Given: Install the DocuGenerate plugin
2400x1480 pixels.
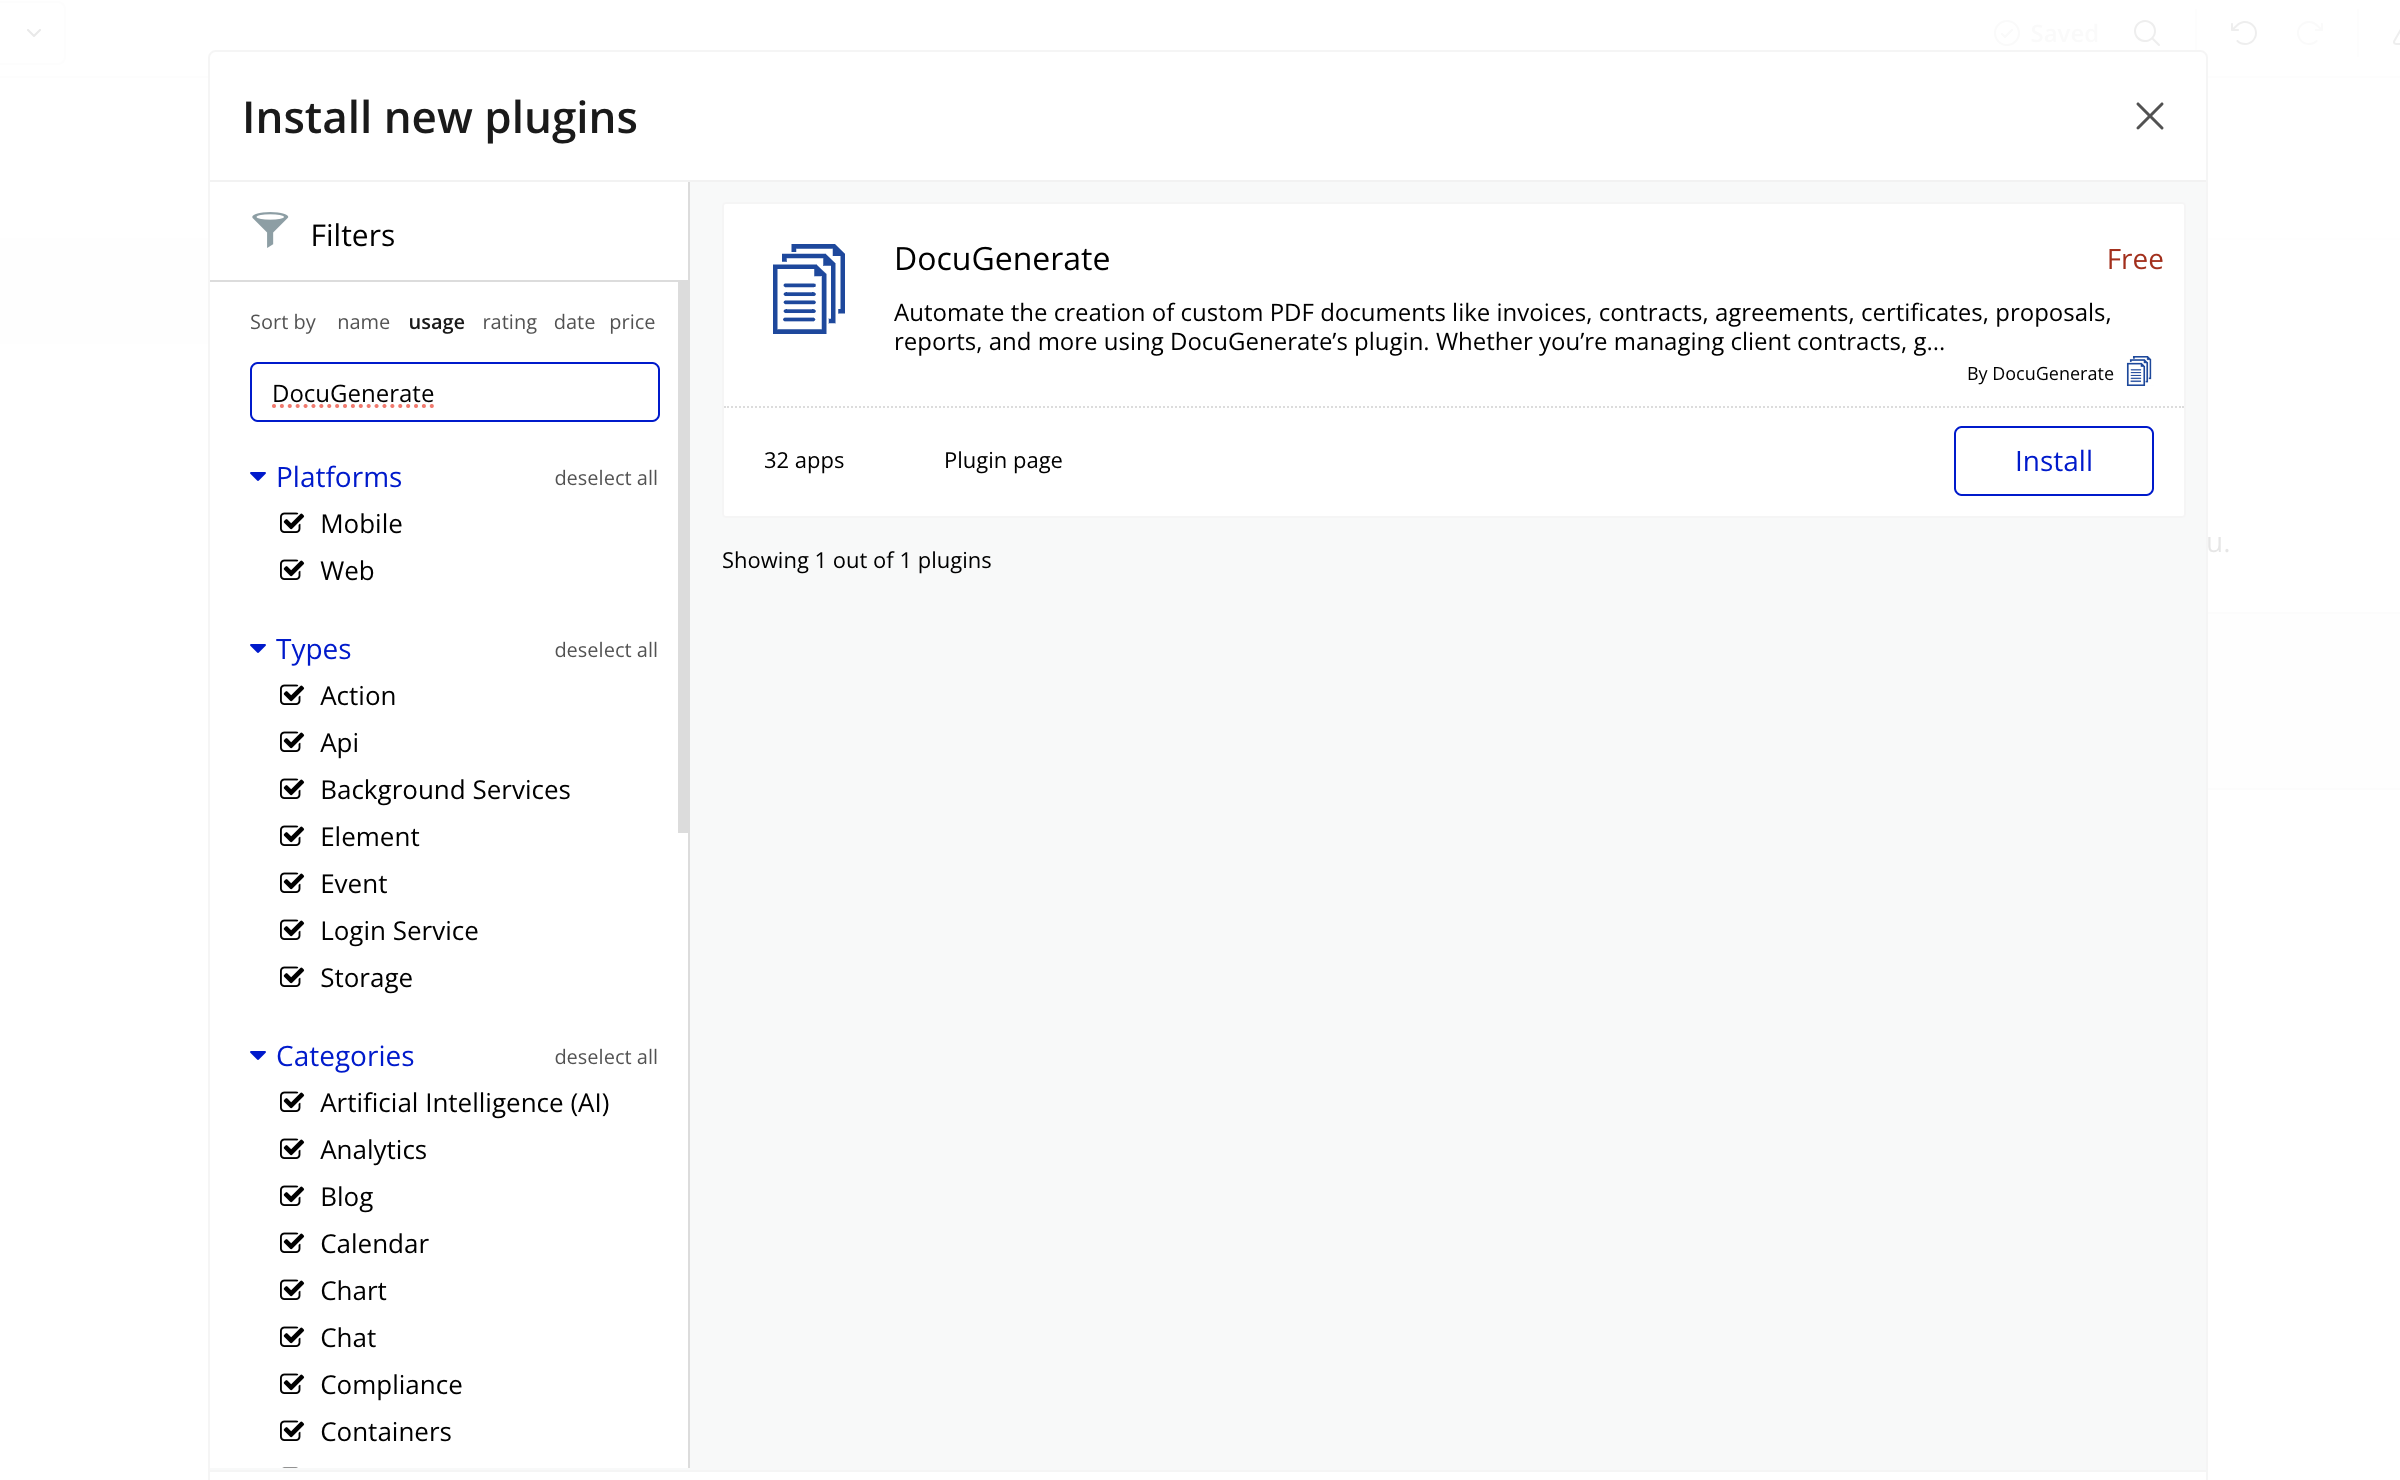Looking at the screenshot, I should coord(2053,461).
